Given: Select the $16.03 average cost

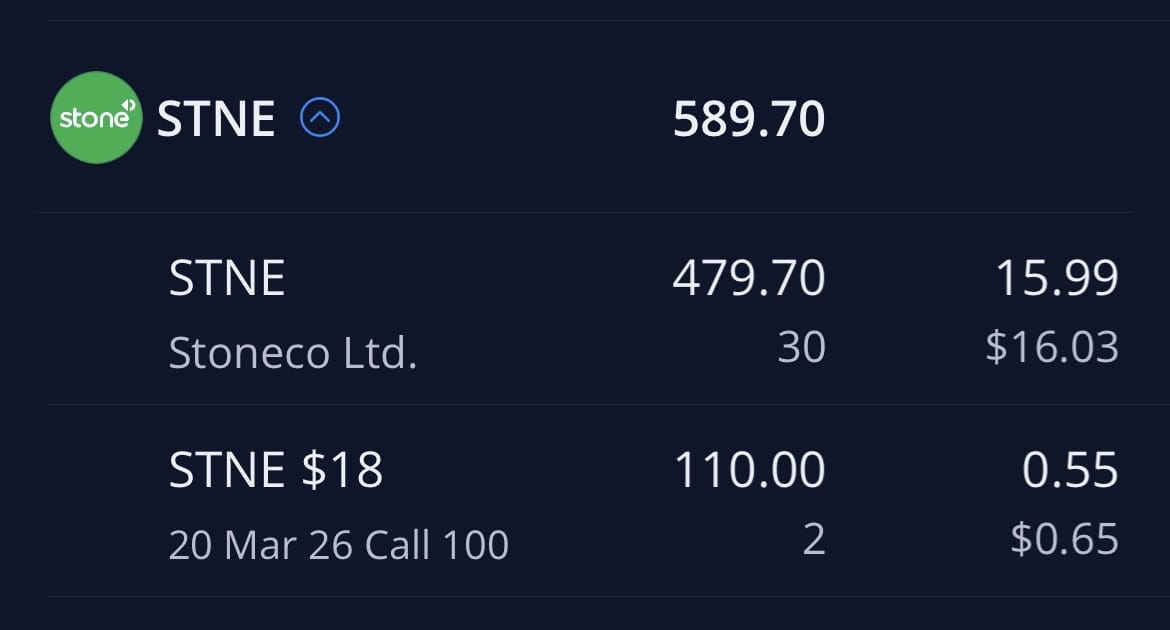Looking at the screenshot, I should pyautogui.click(x=1051, y=348).
